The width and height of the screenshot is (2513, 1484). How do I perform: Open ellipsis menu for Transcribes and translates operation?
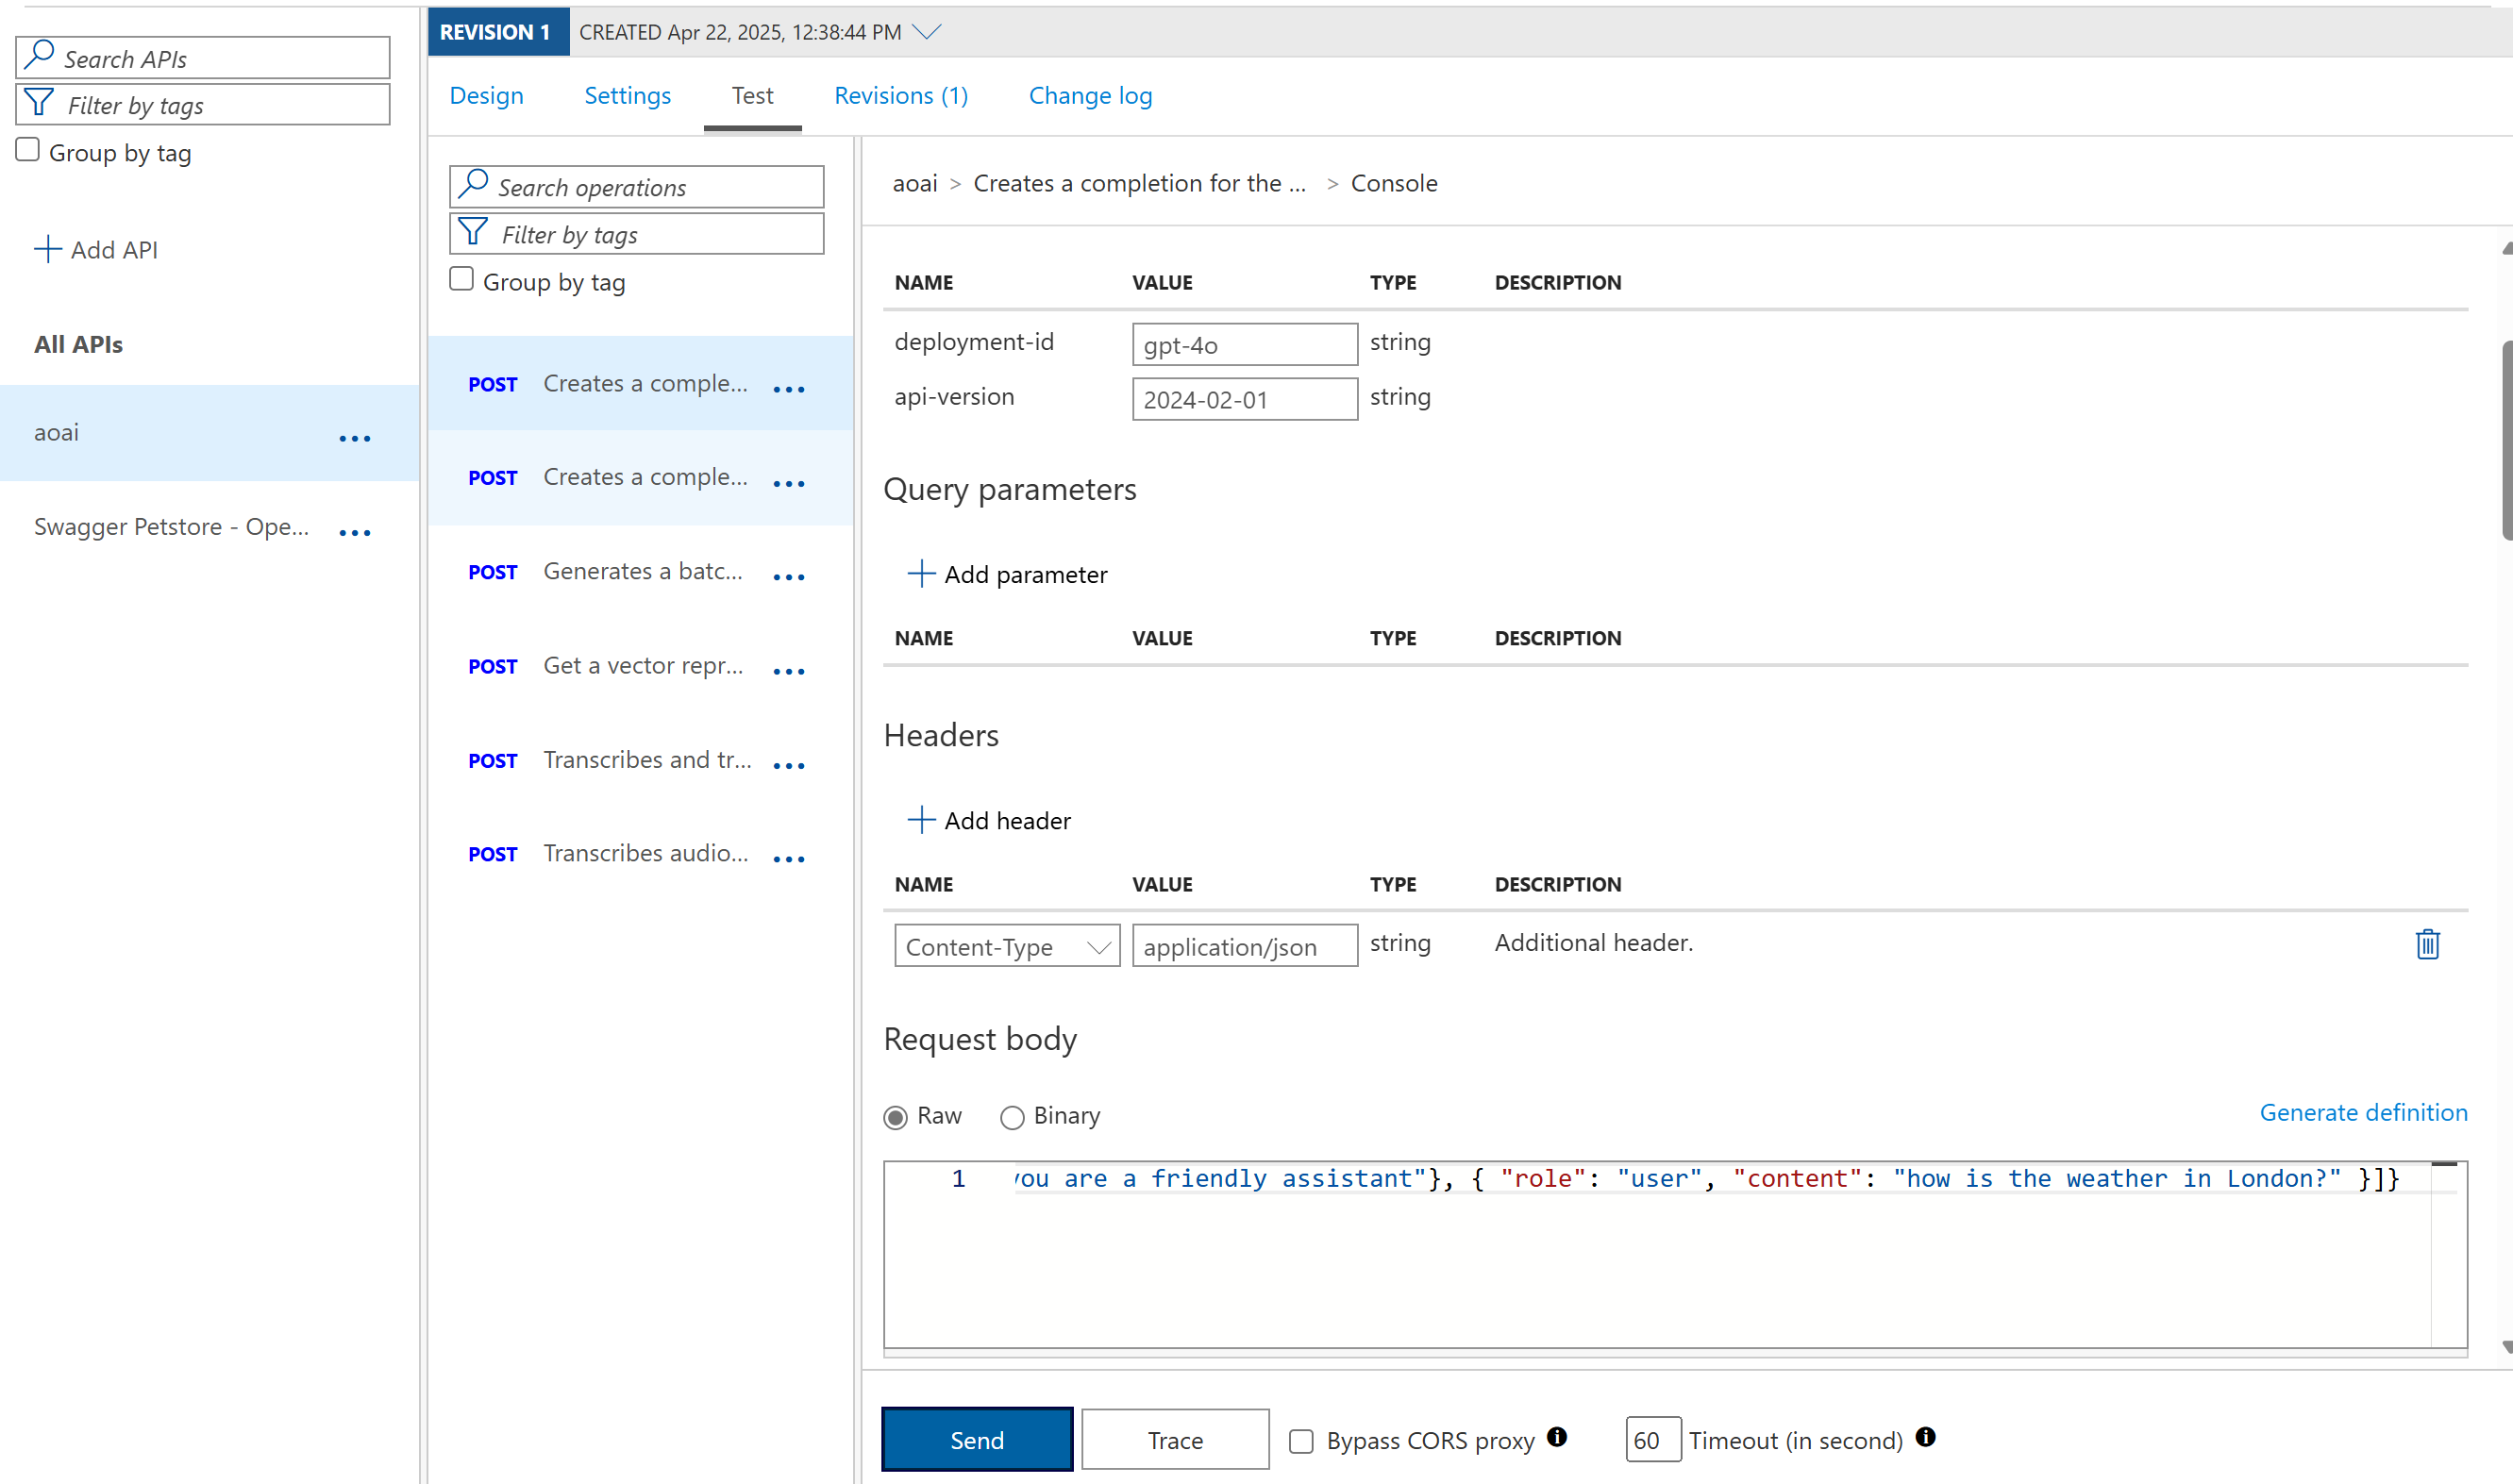tap(789, 765)
